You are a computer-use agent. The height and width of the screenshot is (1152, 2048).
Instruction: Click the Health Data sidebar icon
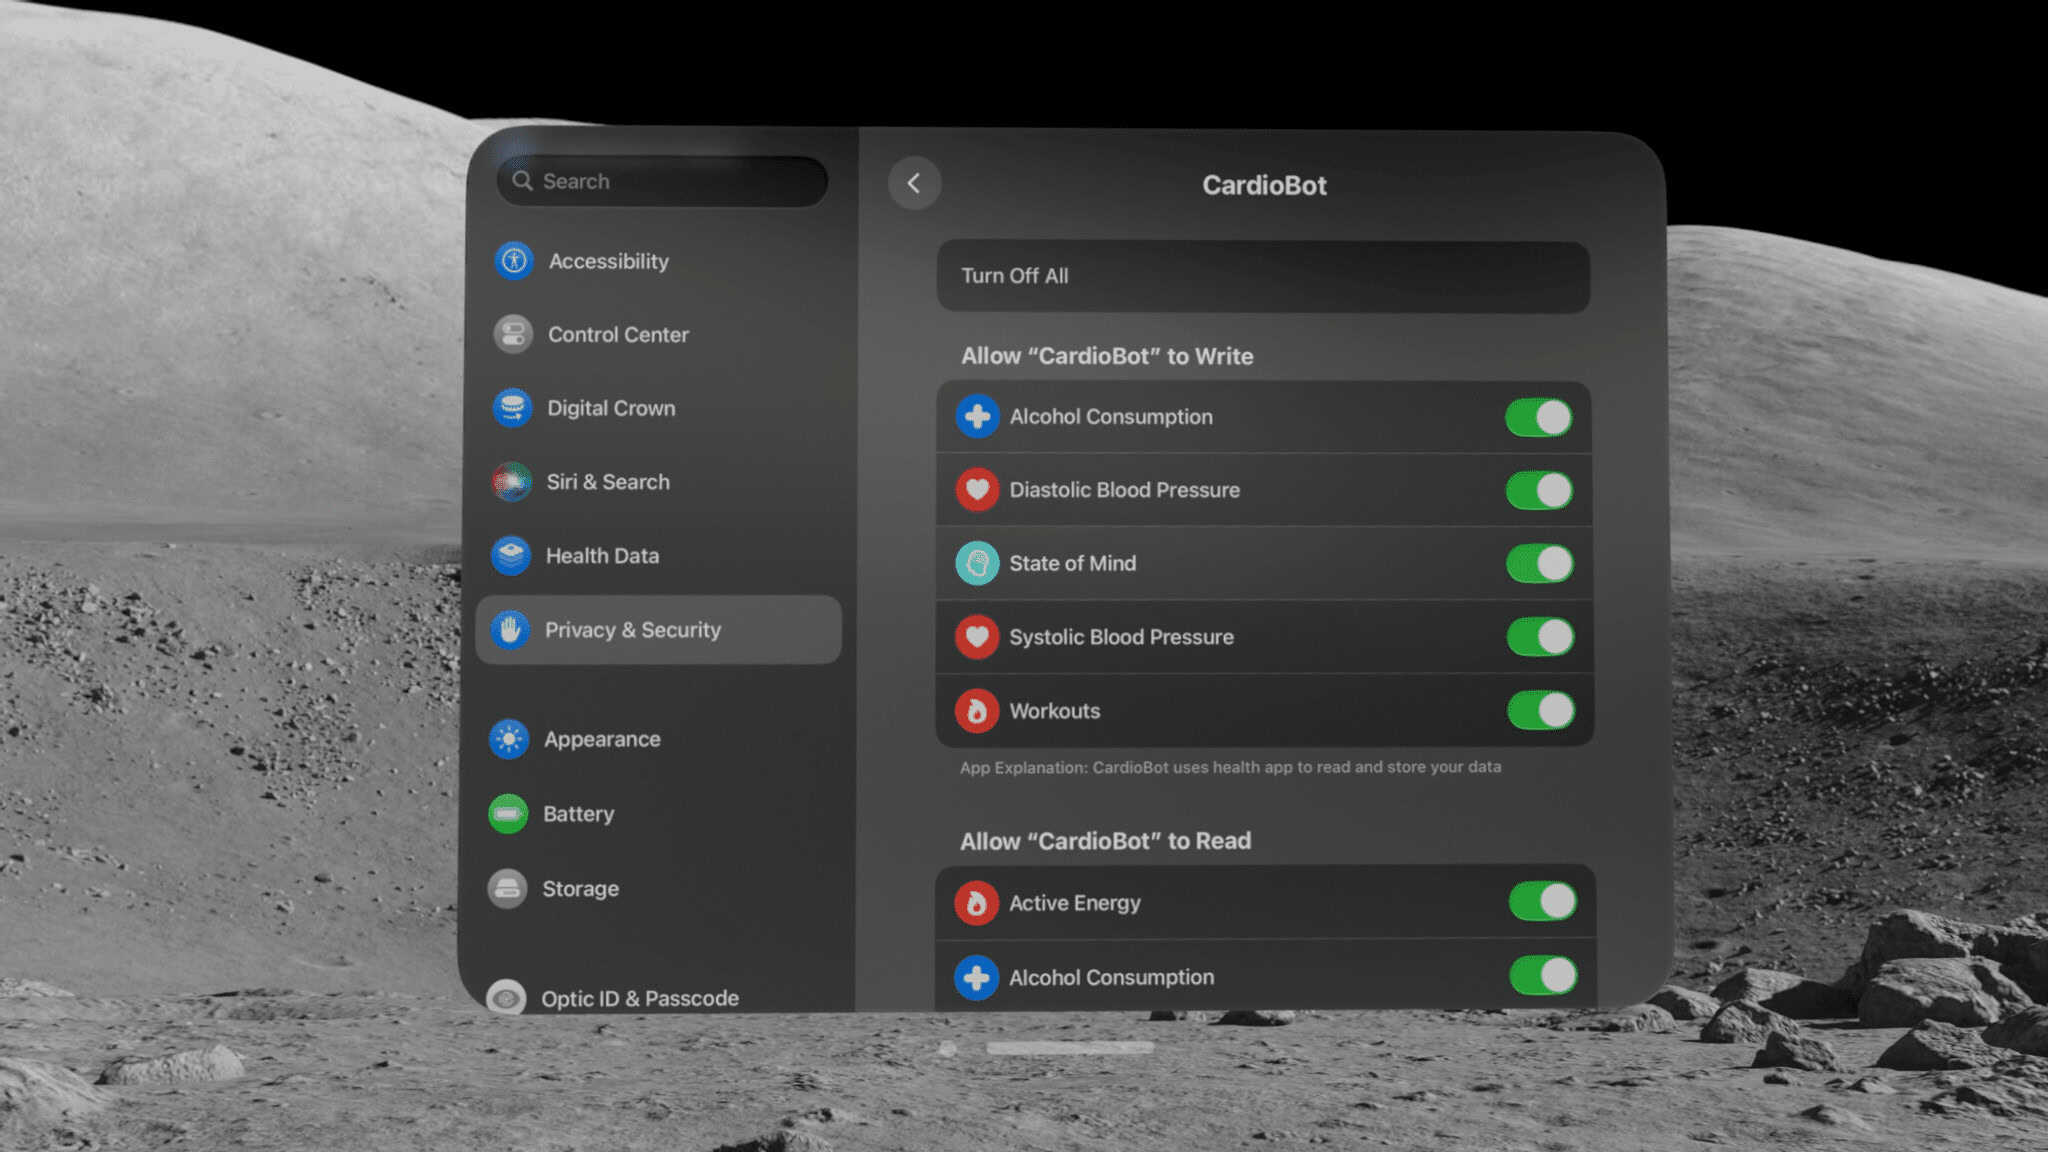[510, 555]
